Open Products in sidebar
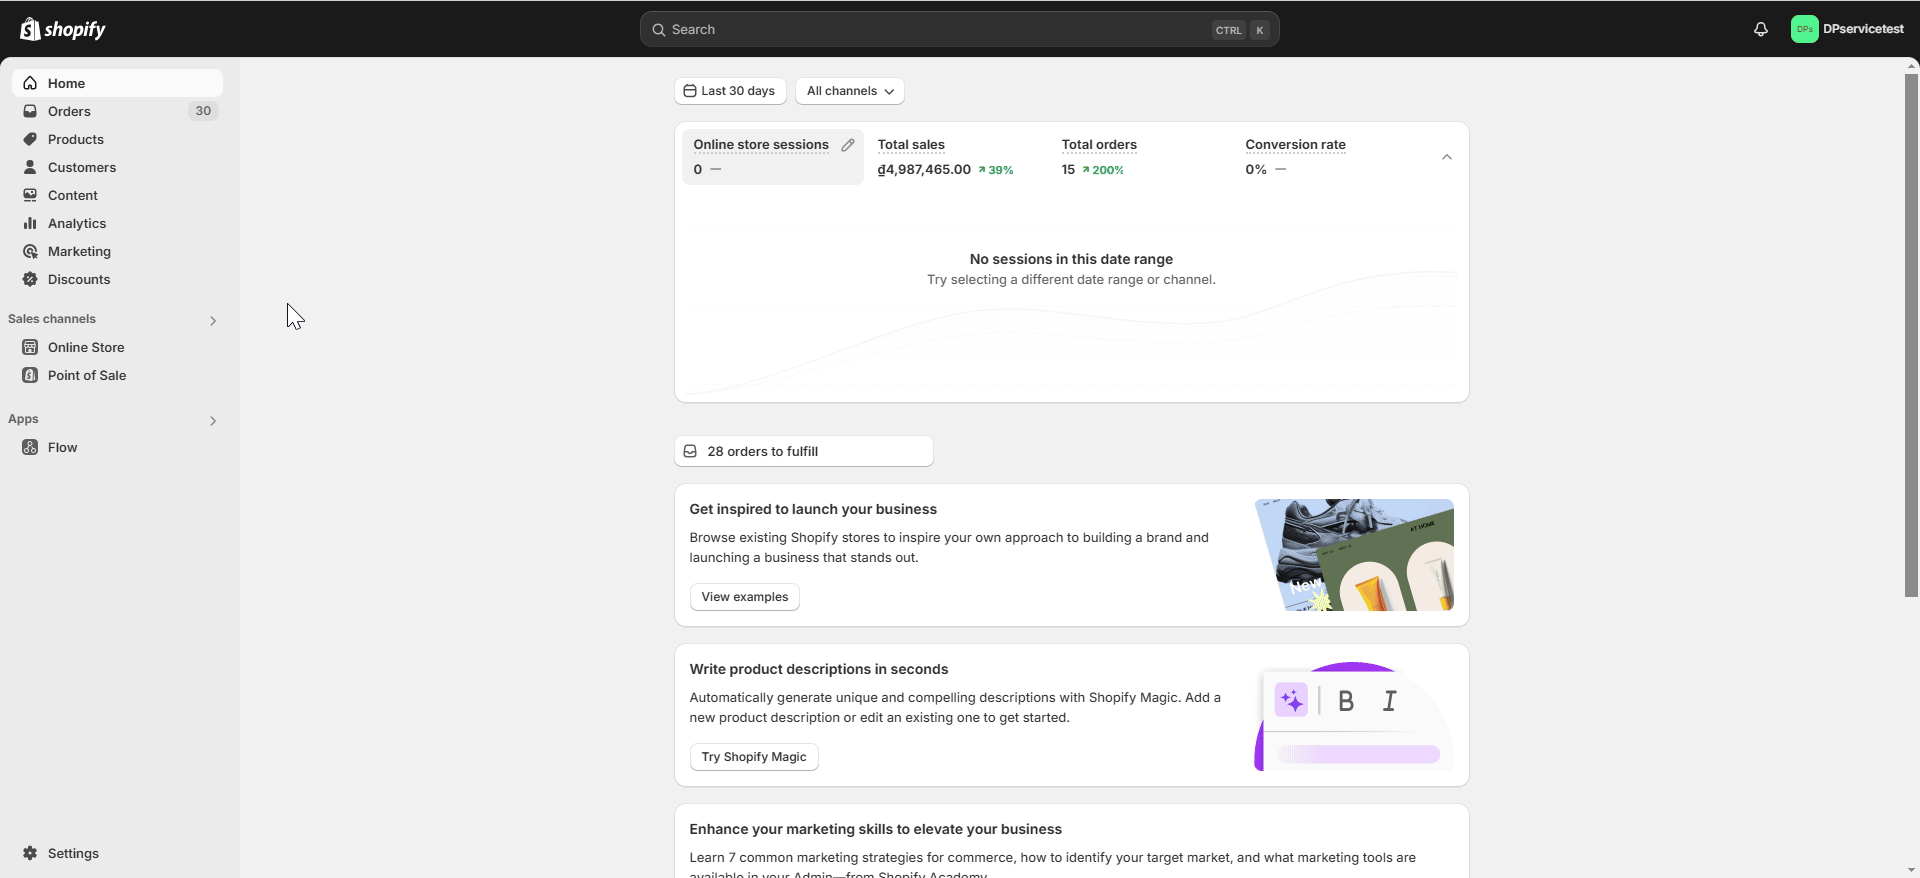1920x878 pixels. click(117, 139)
